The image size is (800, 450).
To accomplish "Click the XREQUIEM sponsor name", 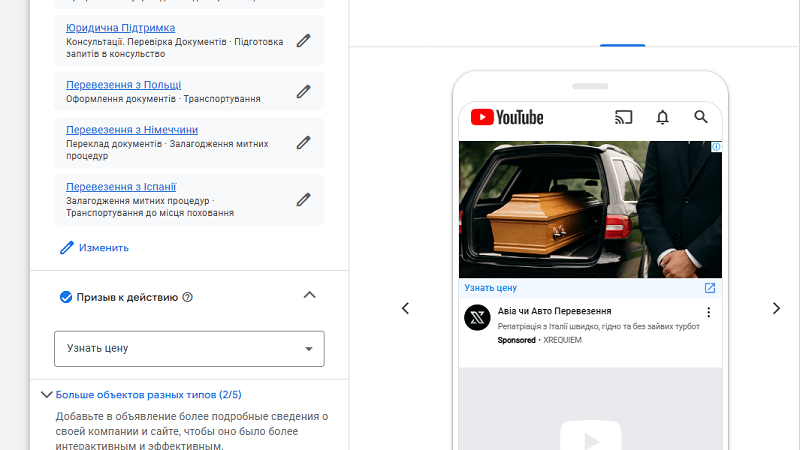I will pyautogui.click(x=562, y=340).
